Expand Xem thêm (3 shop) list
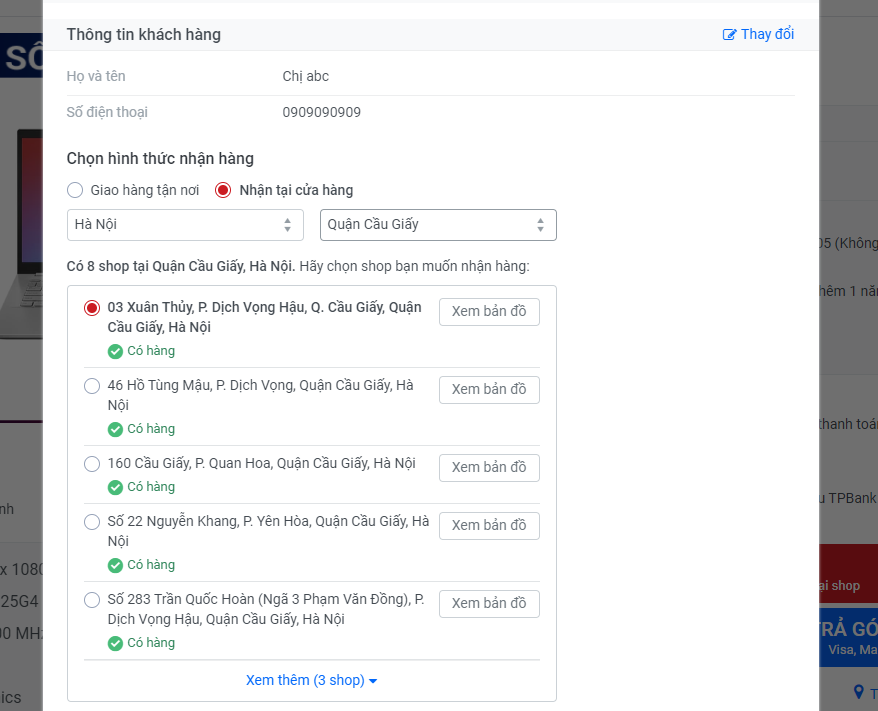The image size is (878, 711). point(311,680)
